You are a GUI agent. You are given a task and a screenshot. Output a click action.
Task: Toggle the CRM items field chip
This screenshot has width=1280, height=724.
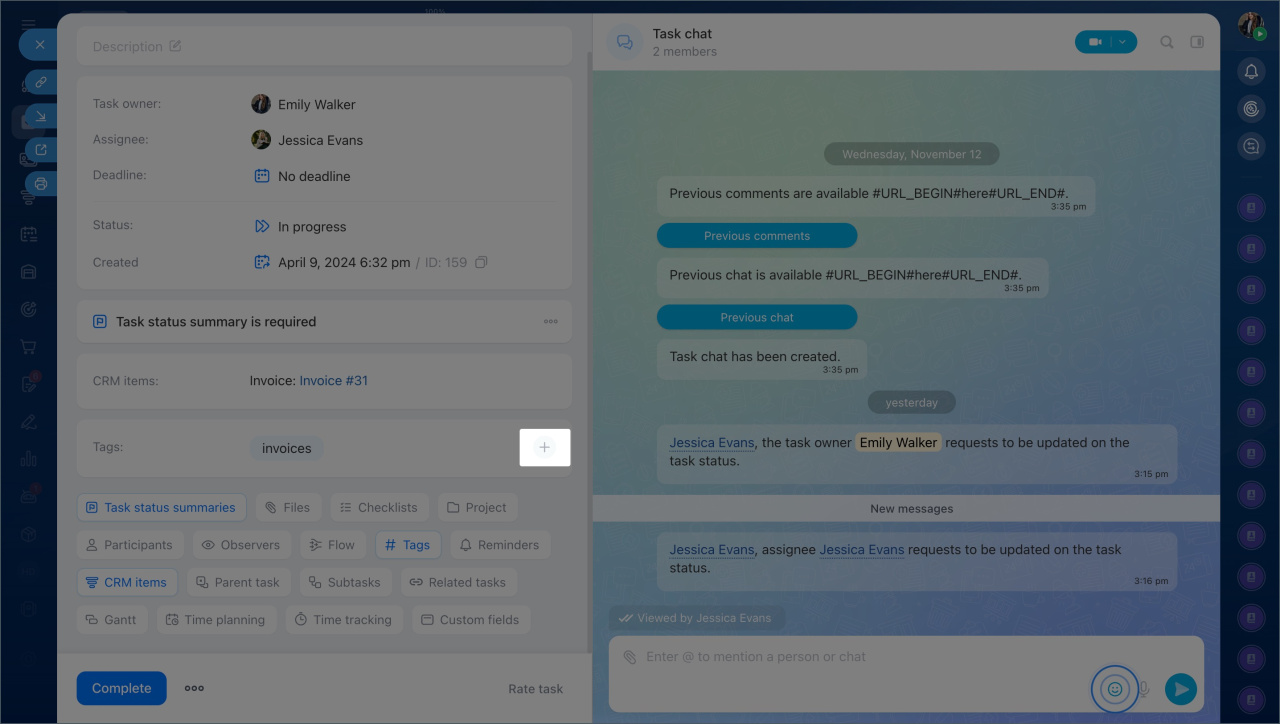coord(127,582)
